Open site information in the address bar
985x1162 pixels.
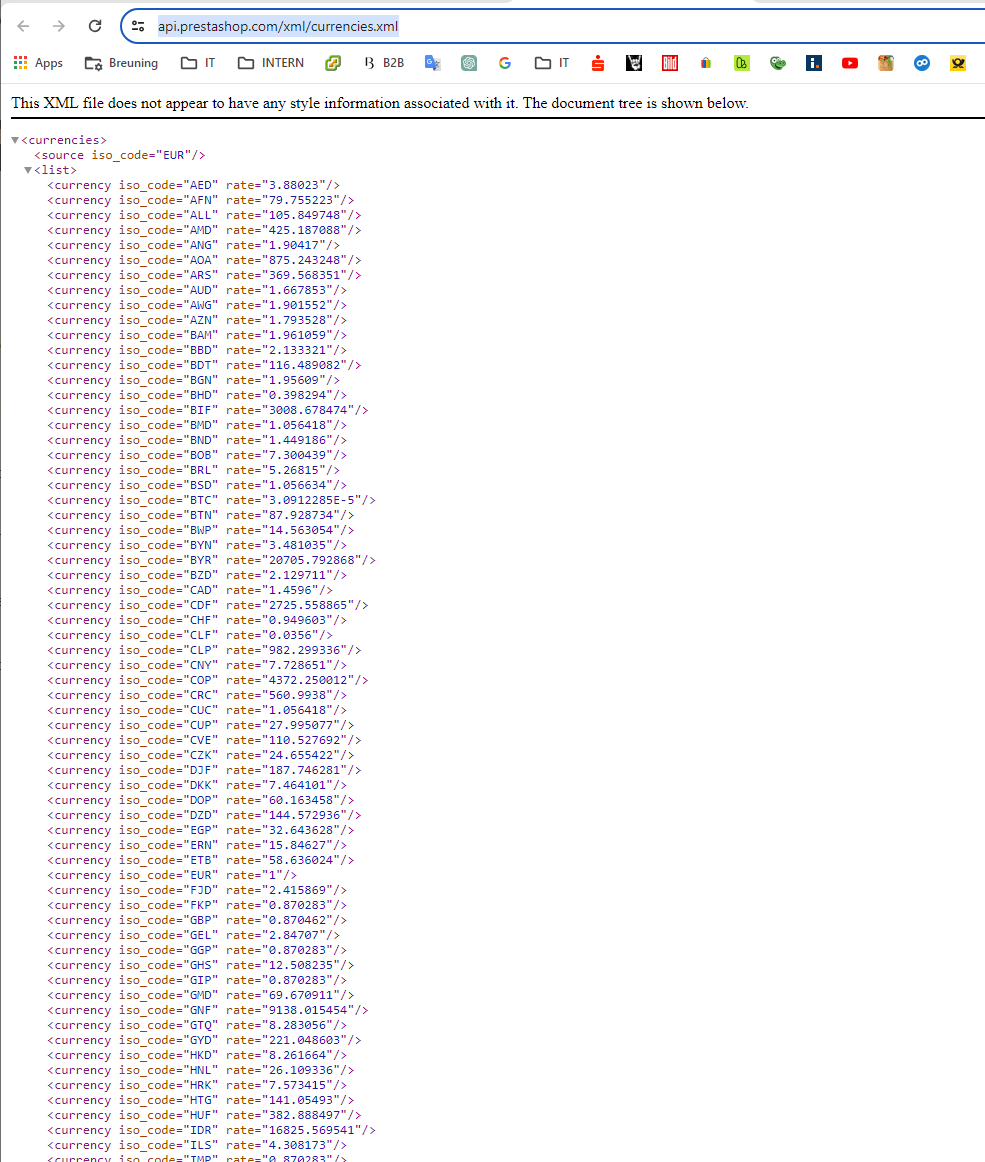(x=136, y=26)
